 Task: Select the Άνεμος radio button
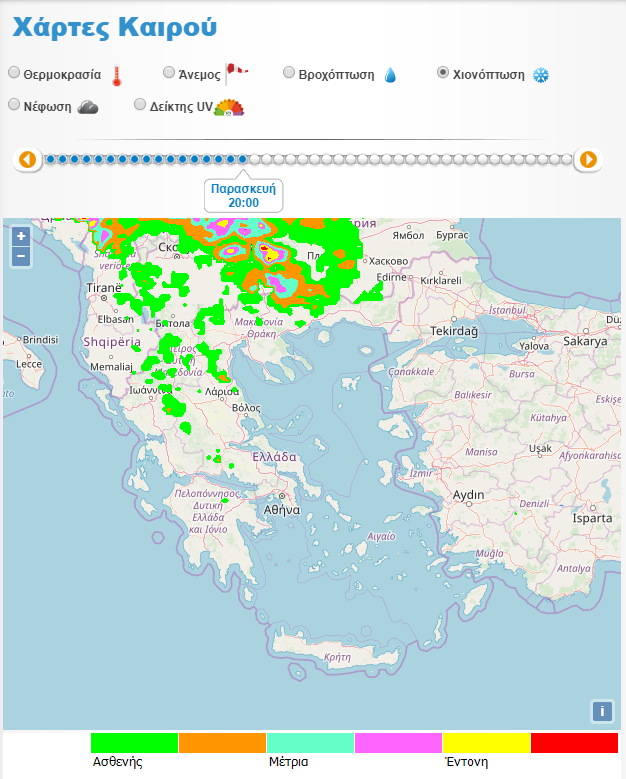pos(169,73)
